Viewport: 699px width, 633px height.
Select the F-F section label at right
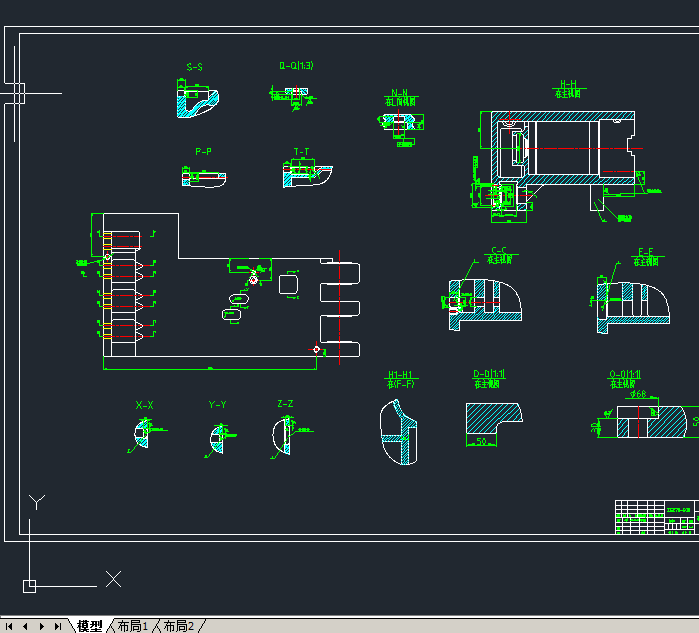pyautogui.click(x=646, y=252)
